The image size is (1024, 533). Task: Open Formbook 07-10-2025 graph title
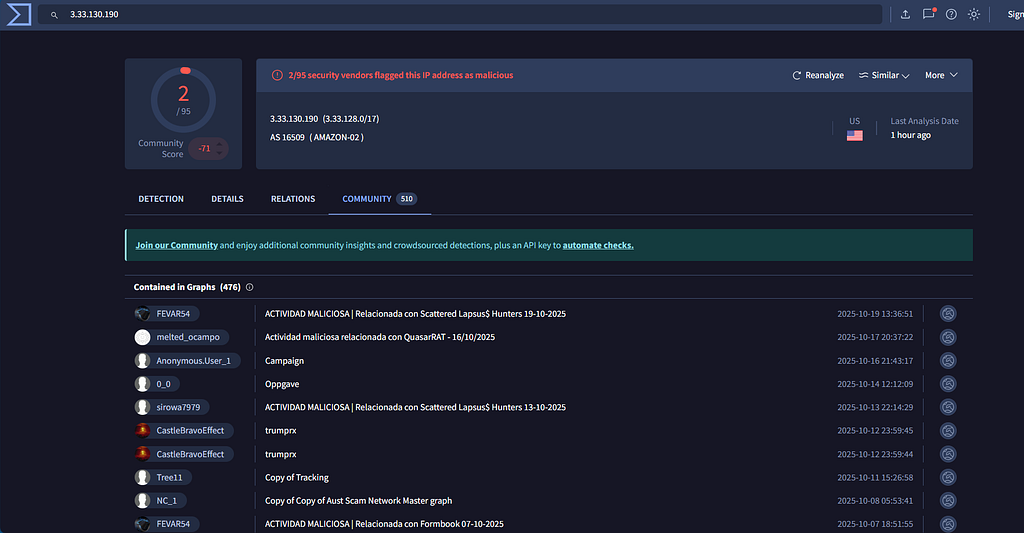pyautogui.click(x=384, y=524)
